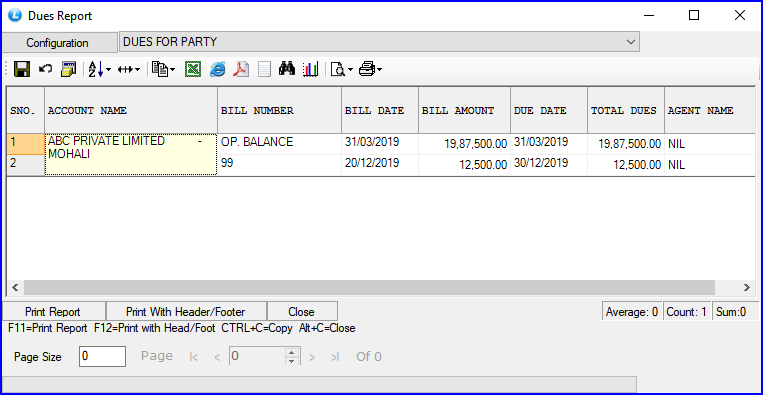Viewport: 763px width, 395px height.
Task: Export report to Excel icon
Action: coord(193,70)
